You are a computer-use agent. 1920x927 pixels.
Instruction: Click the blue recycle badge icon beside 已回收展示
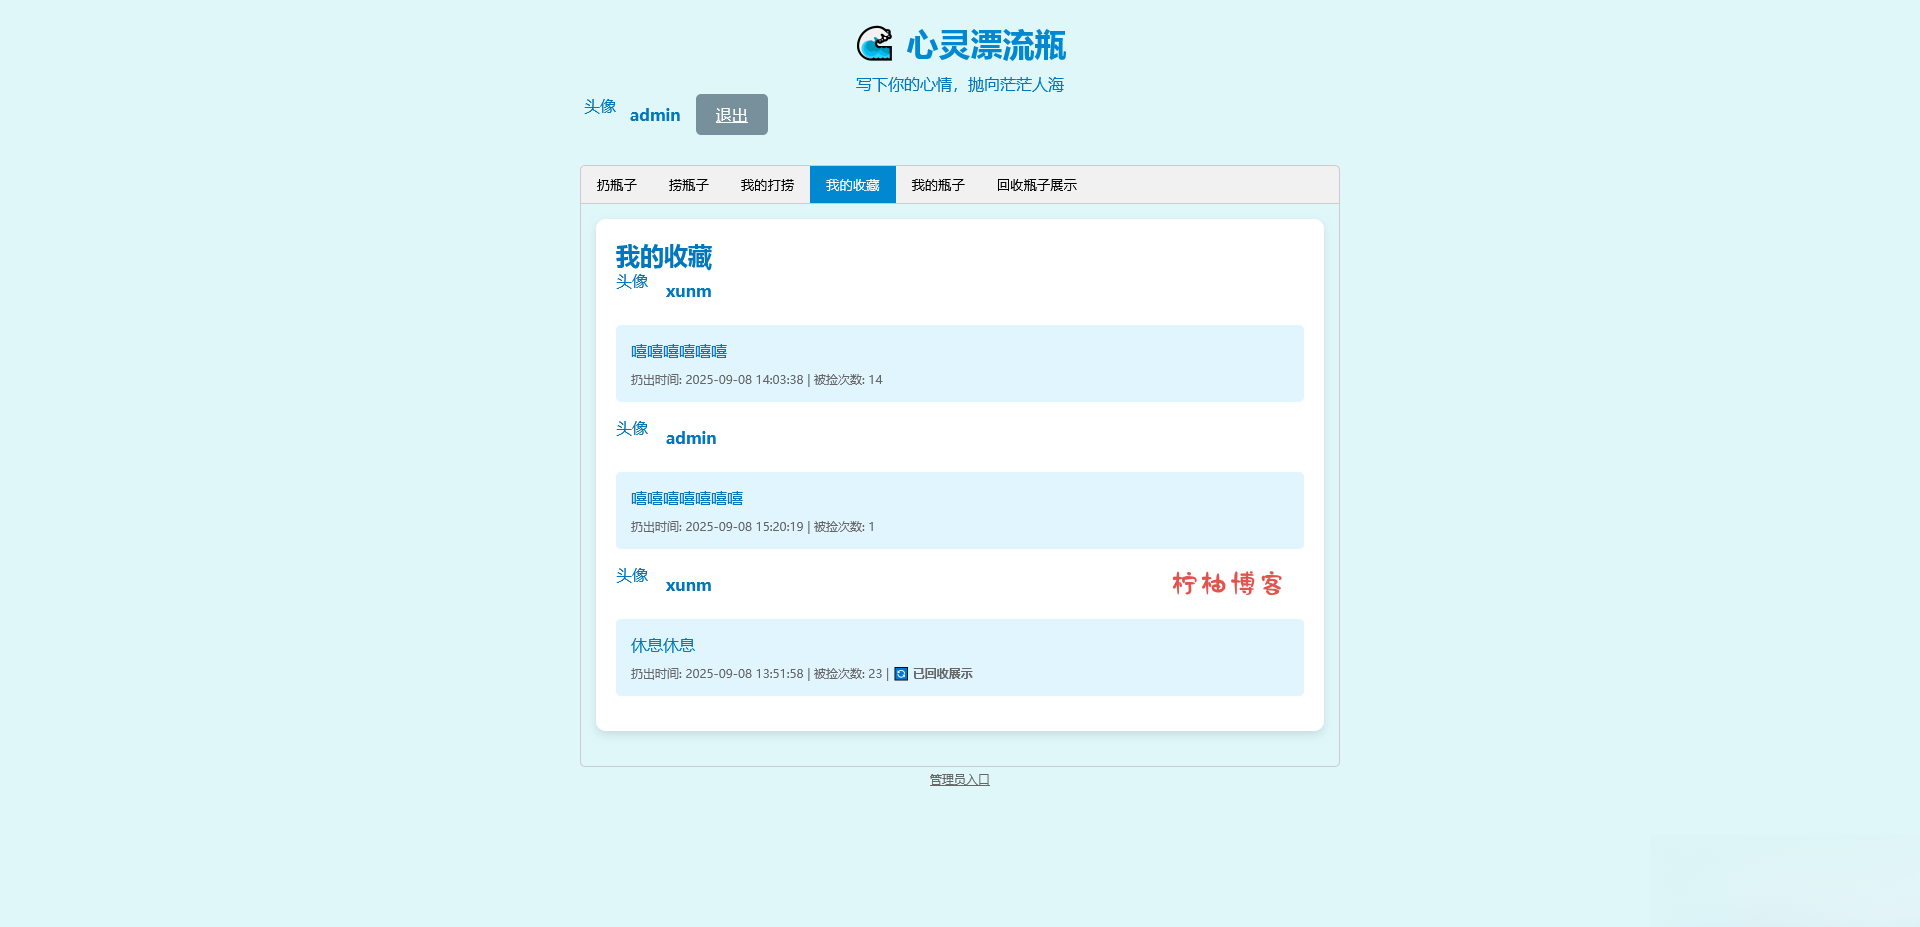coord(899,674)
